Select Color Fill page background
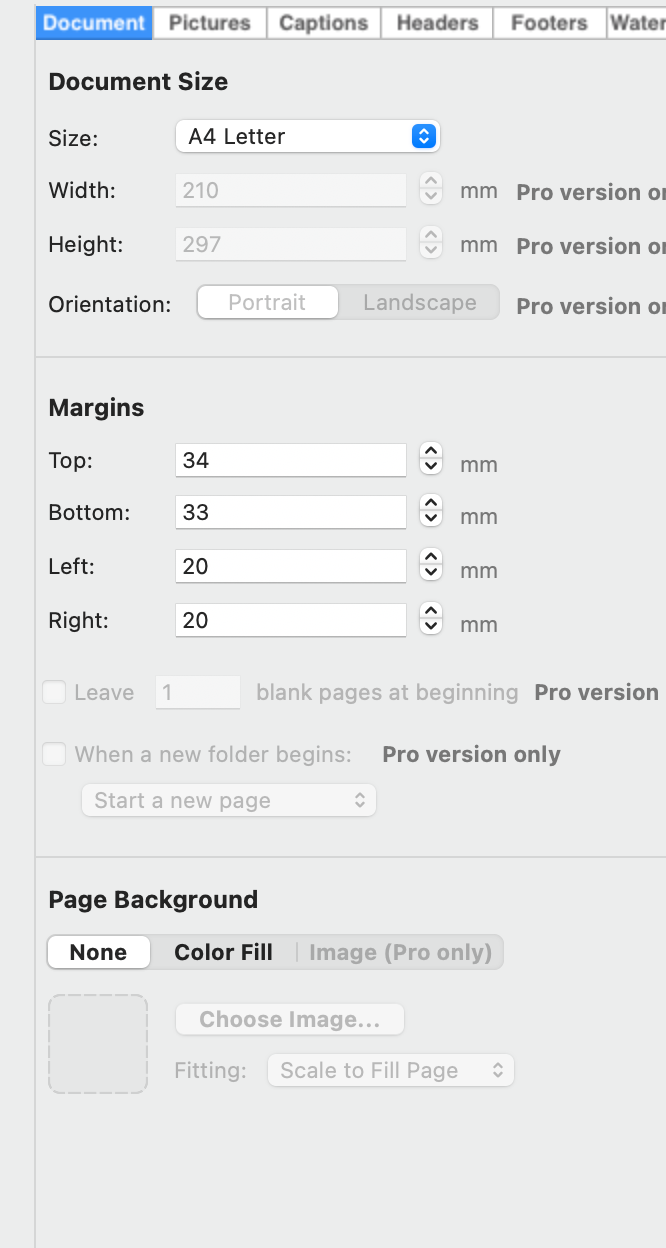 tap(223, 952)
